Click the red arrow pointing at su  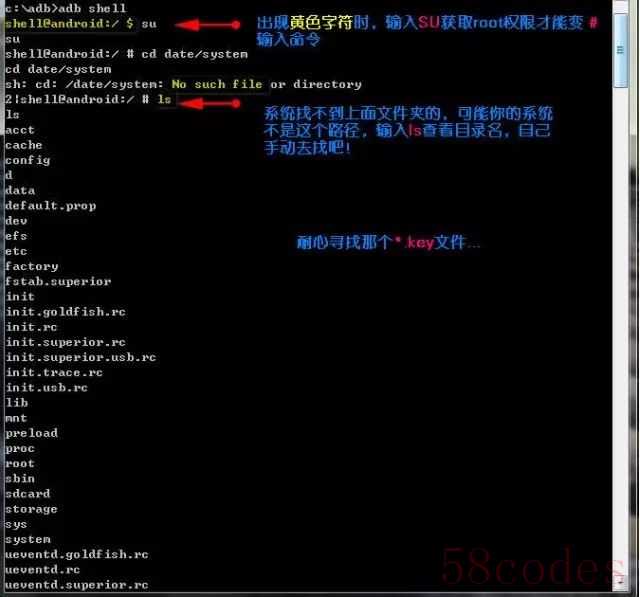207,25
